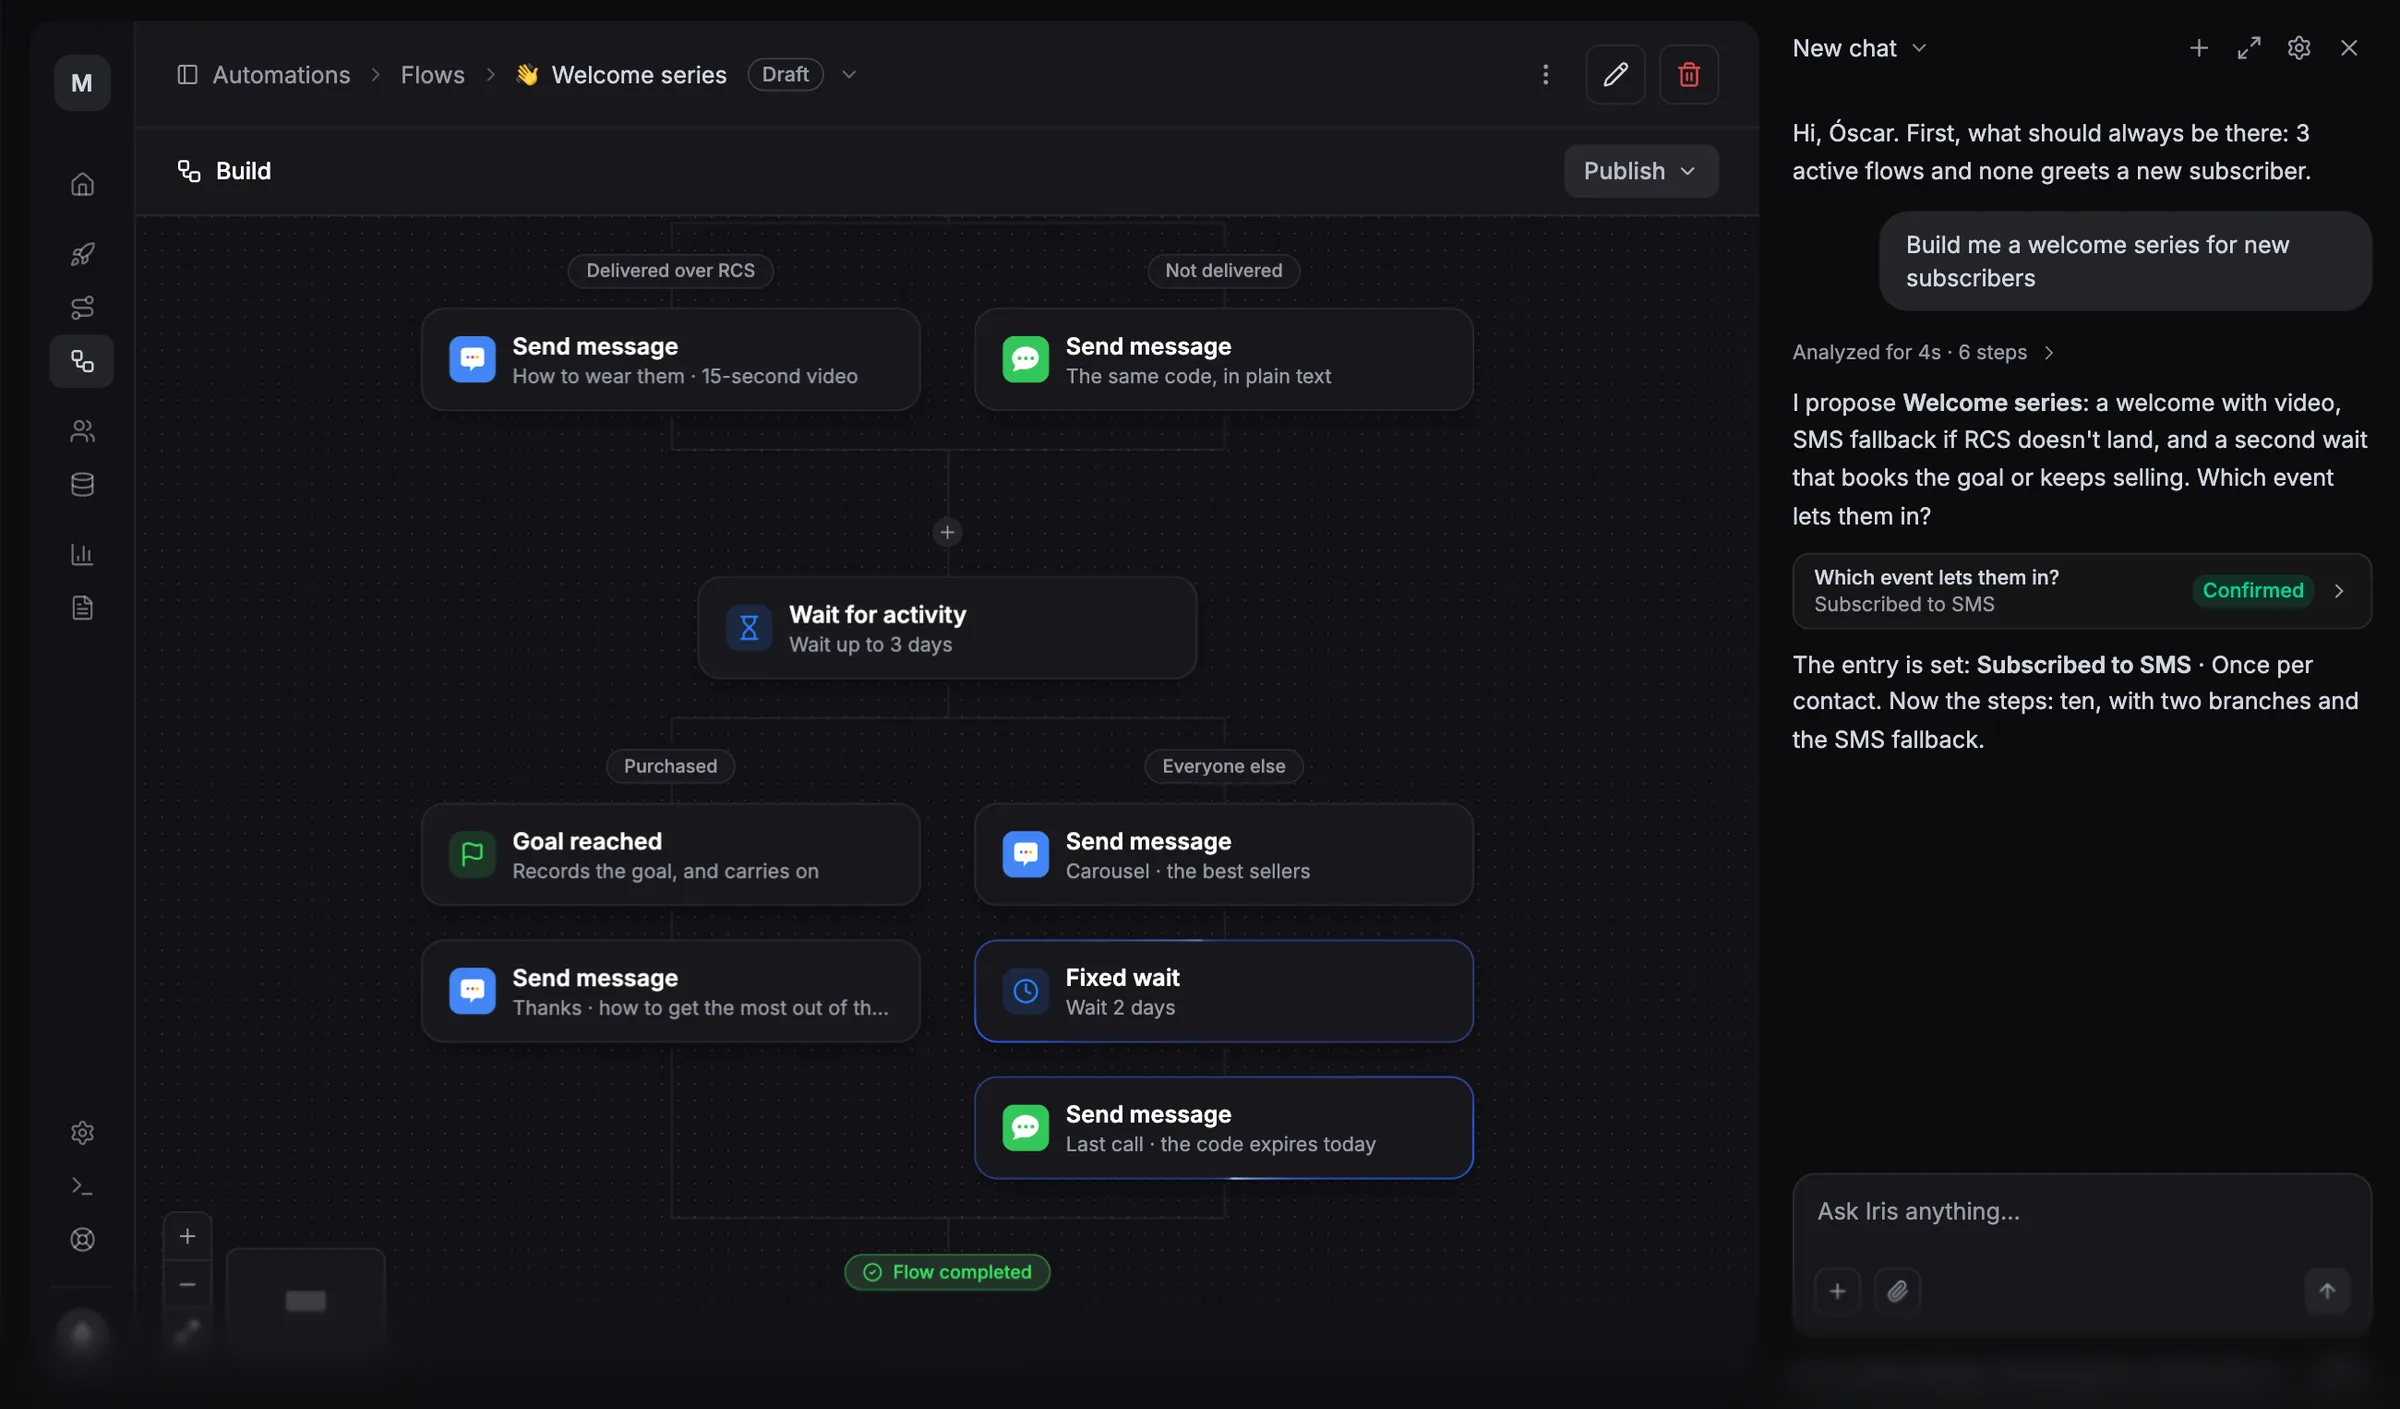Image resolution: width=2400 pixels, height=1409 pixels.
Task: Click the canvas minimap thumbnail
Action: click(306, 1298)
